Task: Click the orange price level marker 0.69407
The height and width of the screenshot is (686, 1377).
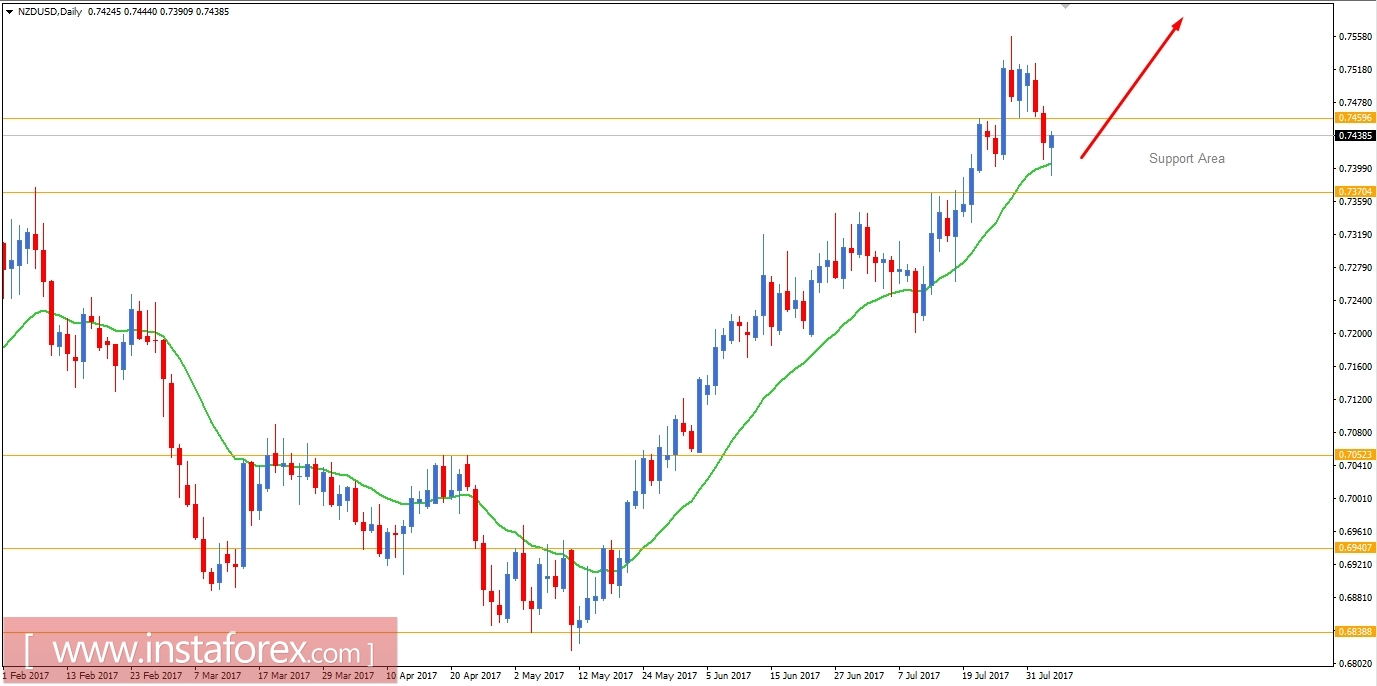Action: tap(1355, 548)
